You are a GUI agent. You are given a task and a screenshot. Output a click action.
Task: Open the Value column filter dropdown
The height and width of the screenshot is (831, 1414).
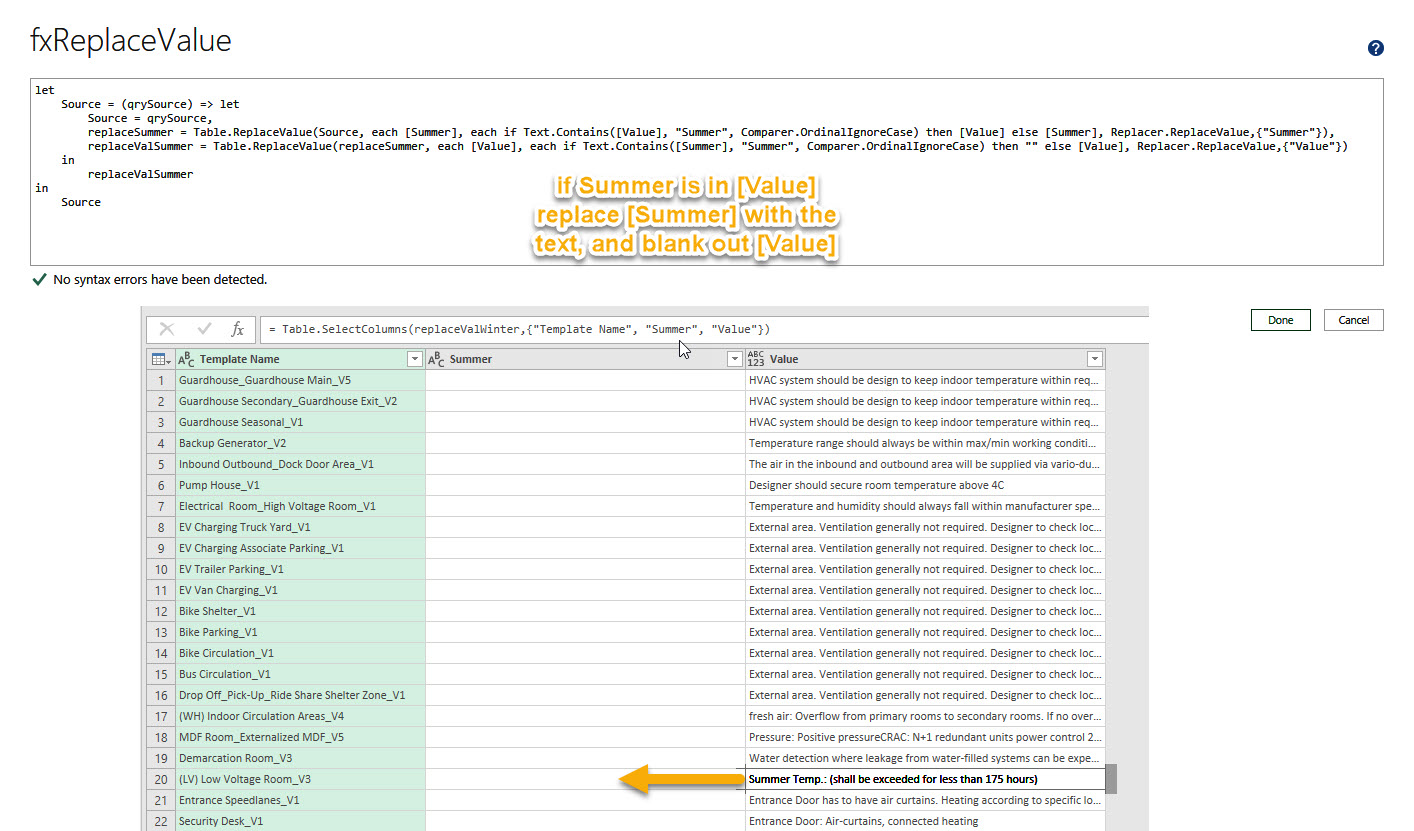(x=1095, y=359)
